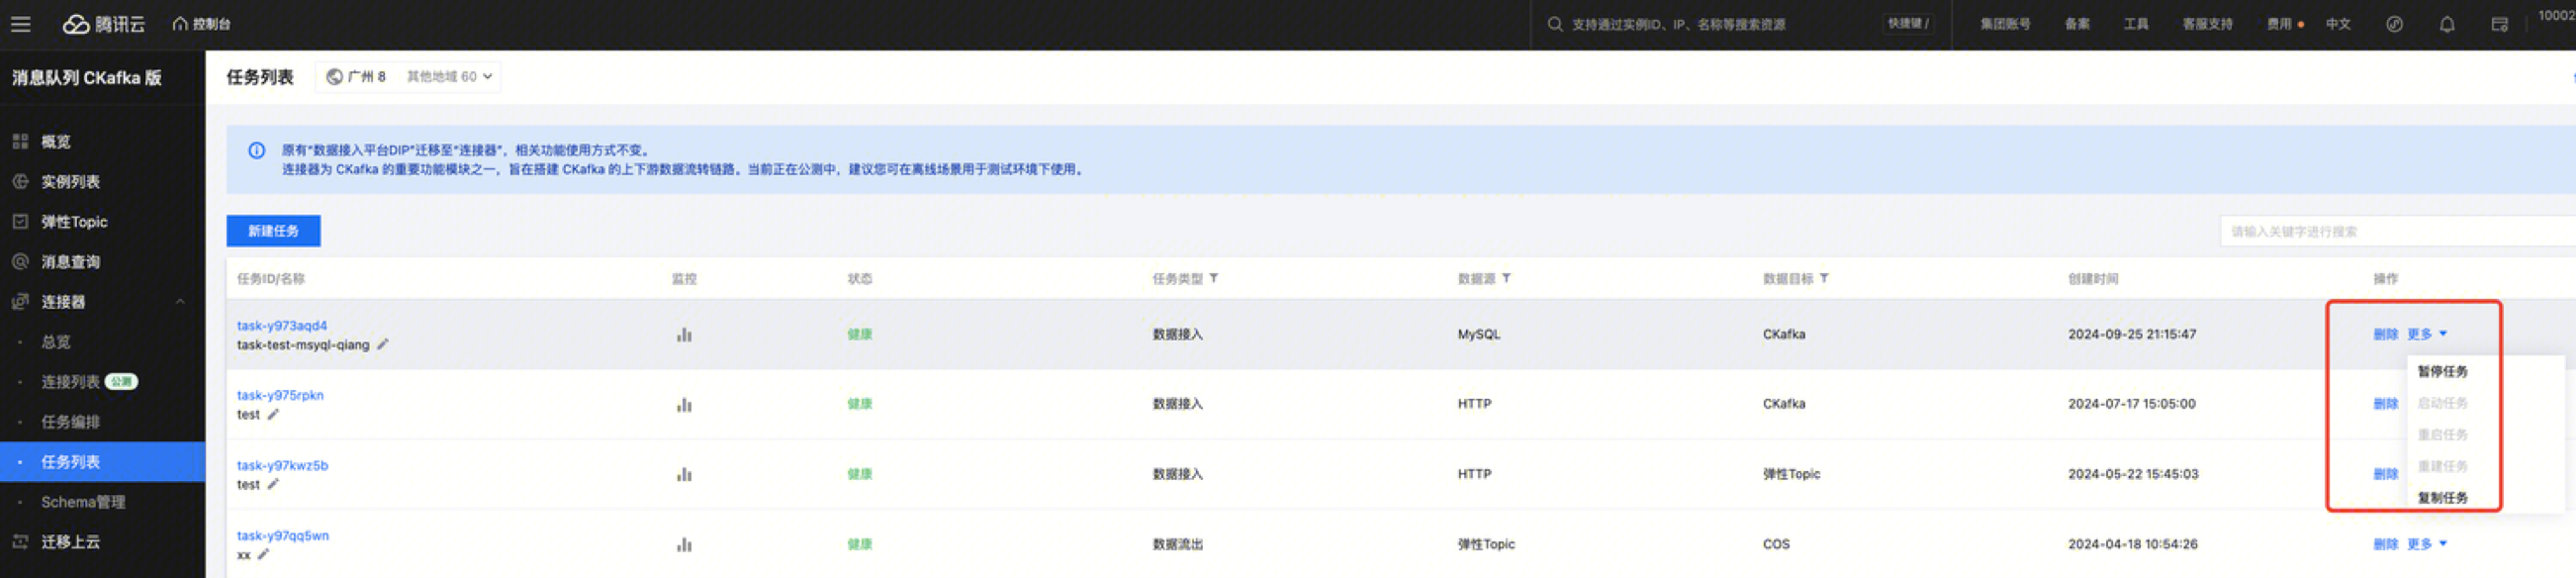Open the hamburger menu in top bar
Image resolution: width=2576 pixels, height=578 pixels.
click(x=21, y=24)
